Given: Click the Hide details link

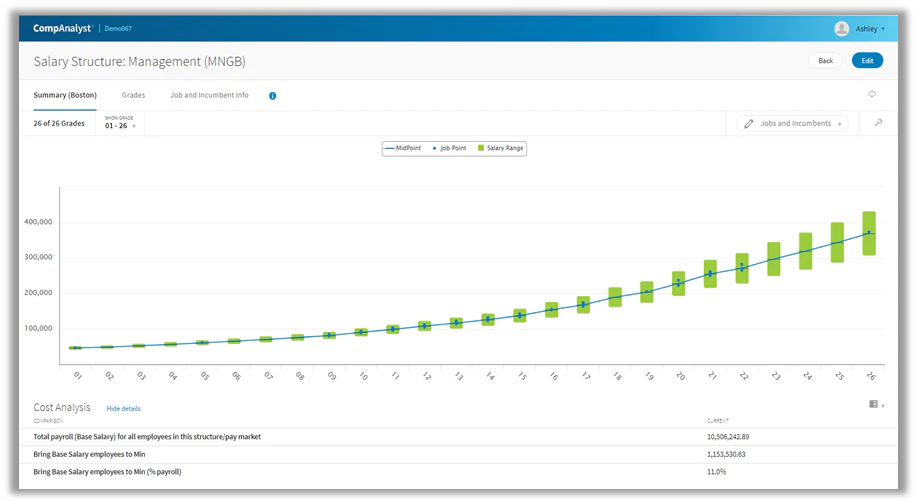Looking at the screenshot, I should [x=123, y=409].
